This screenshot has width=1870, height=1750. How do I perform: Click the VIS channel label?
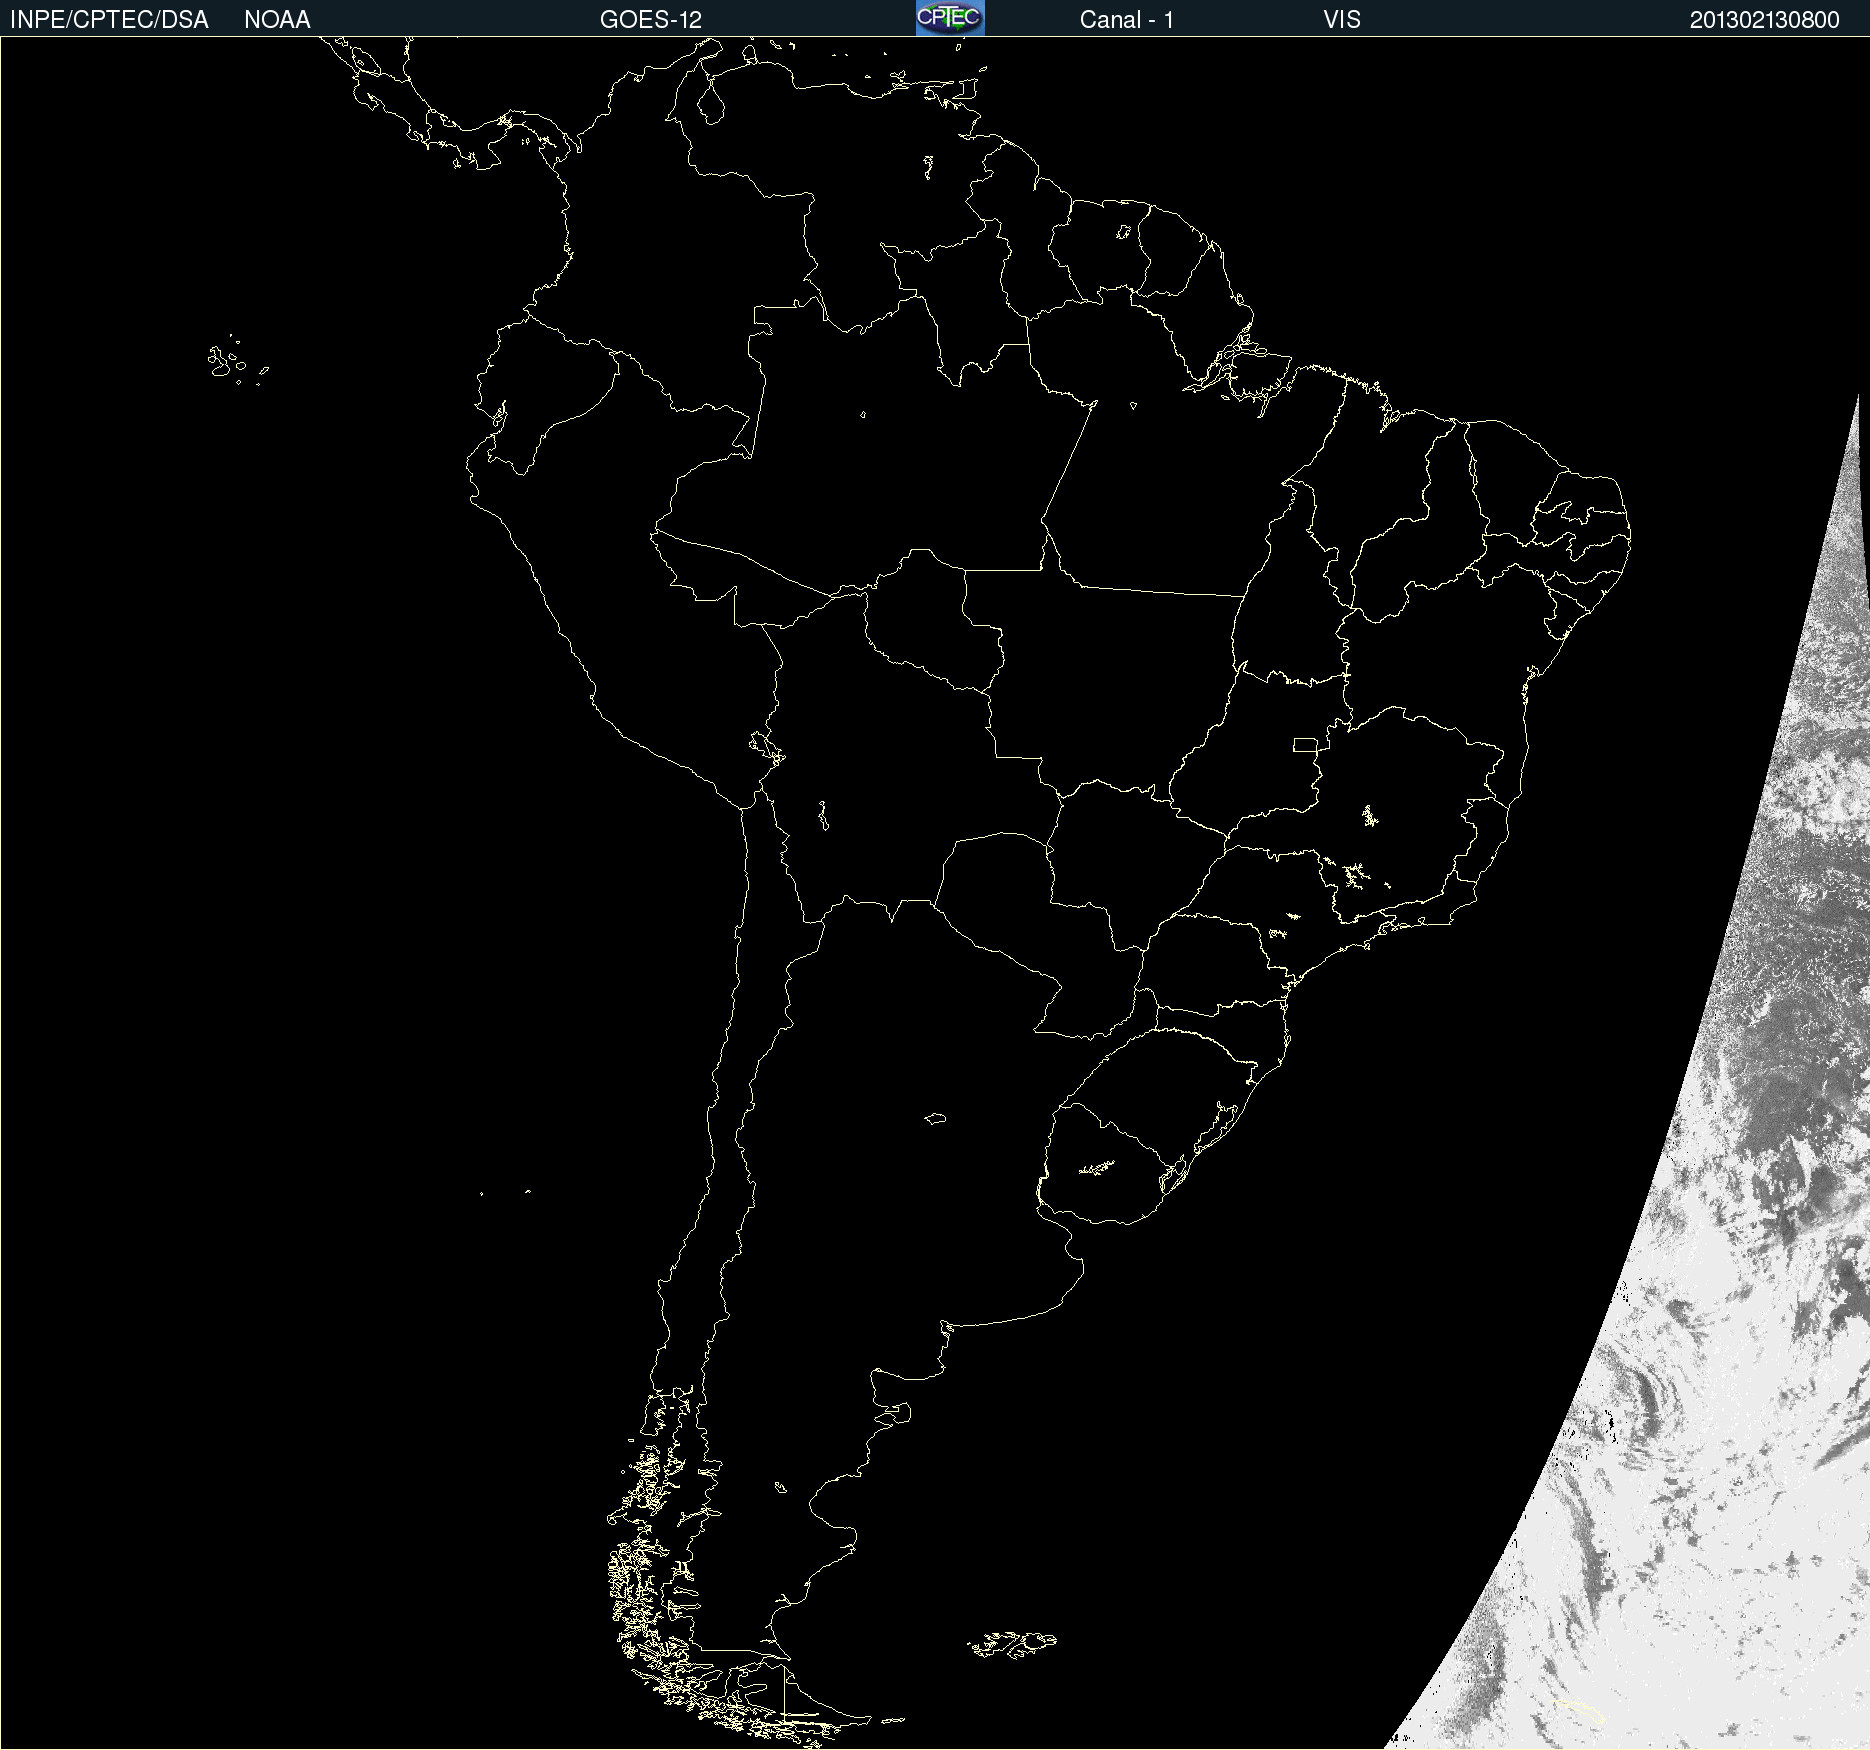(1342, 20)
